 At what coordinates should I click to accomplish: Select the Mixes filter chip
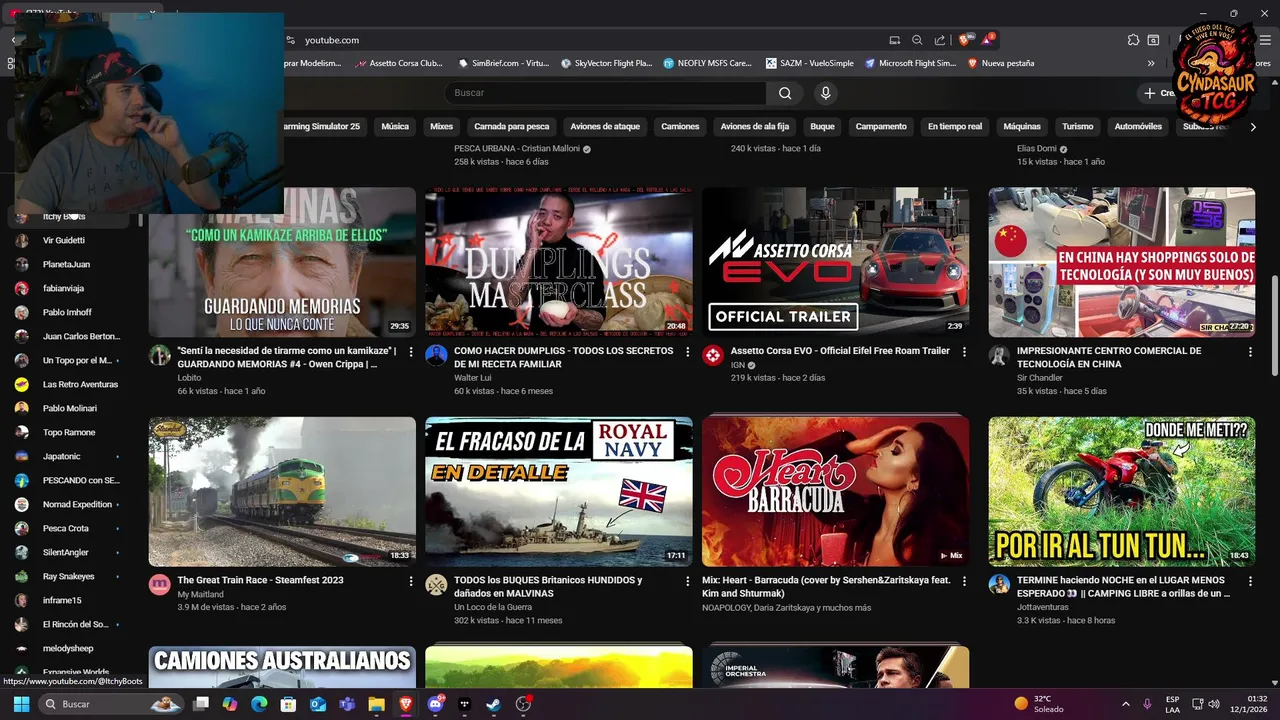441,127
